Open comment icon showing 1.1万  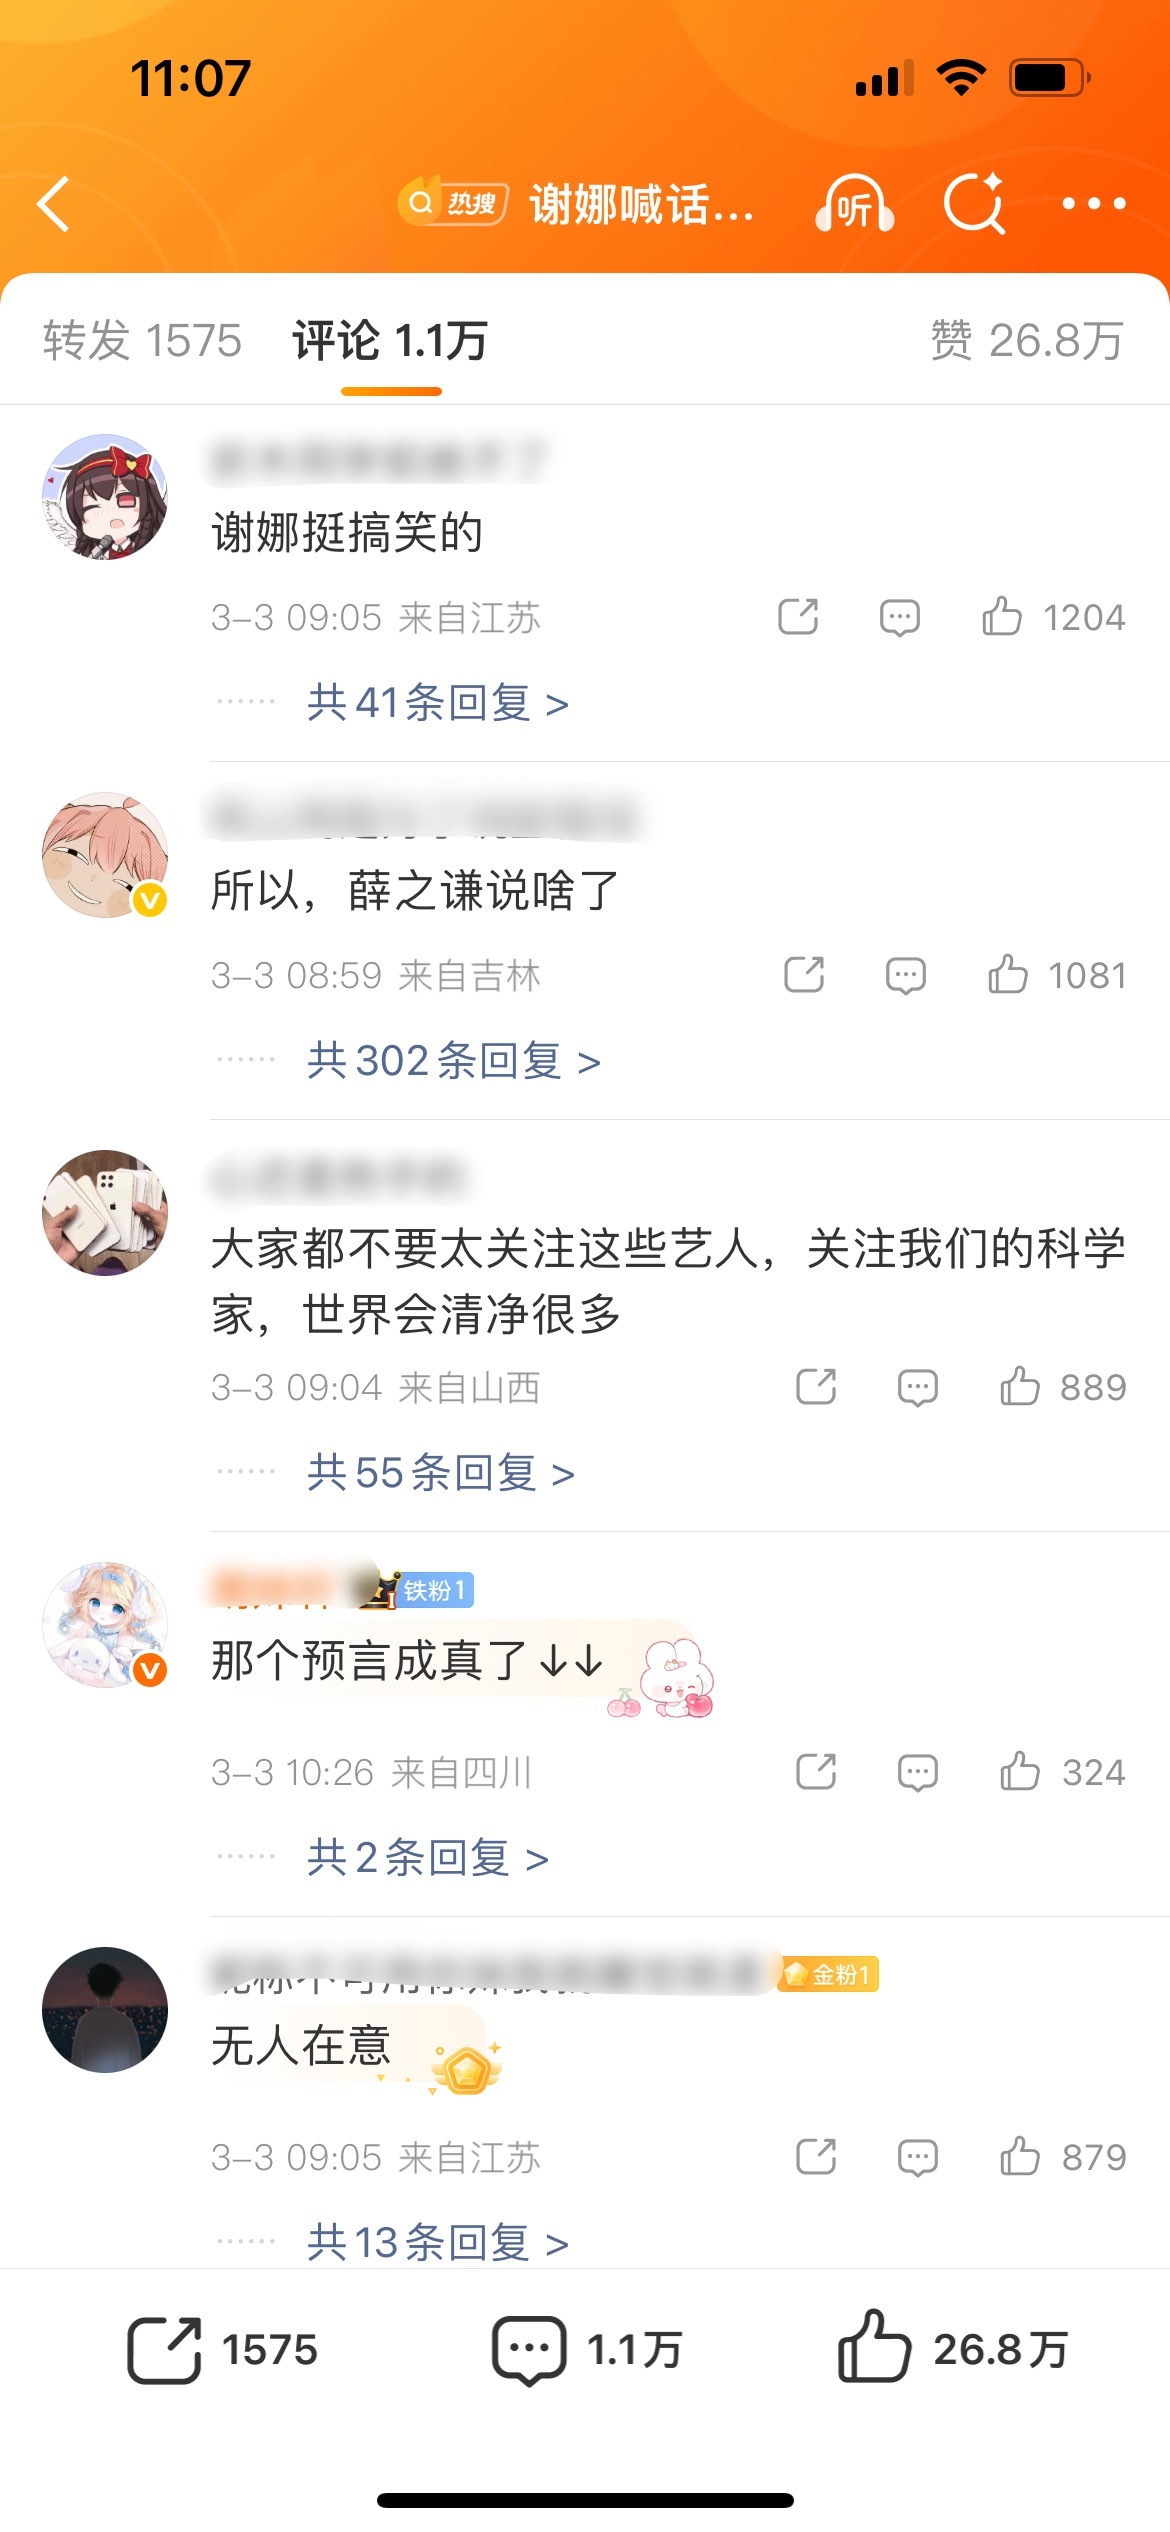click(x=587, y=2349)
